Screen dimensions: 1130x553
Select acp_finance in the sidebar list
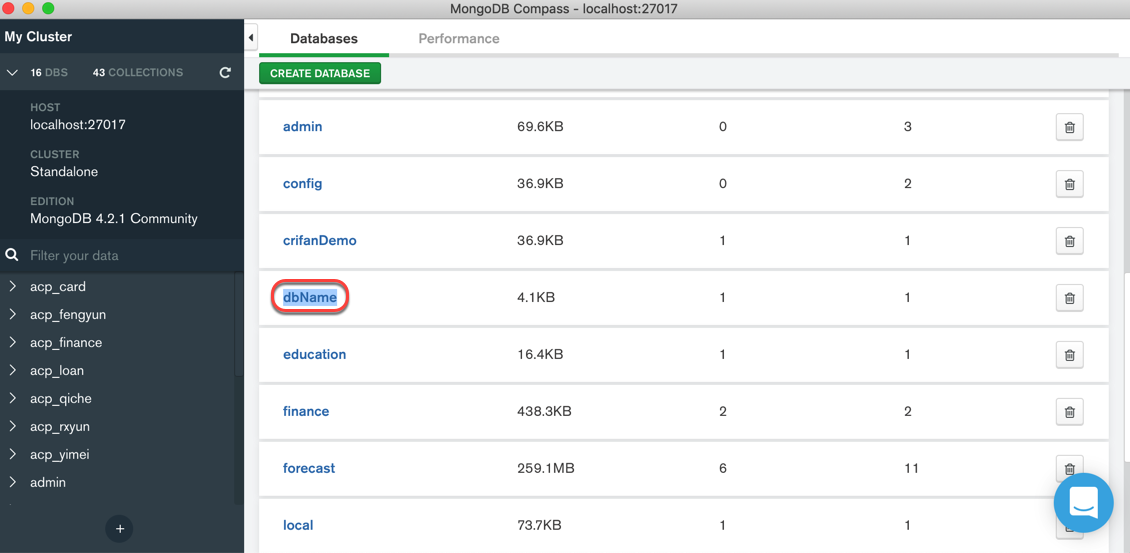point(66,342)
